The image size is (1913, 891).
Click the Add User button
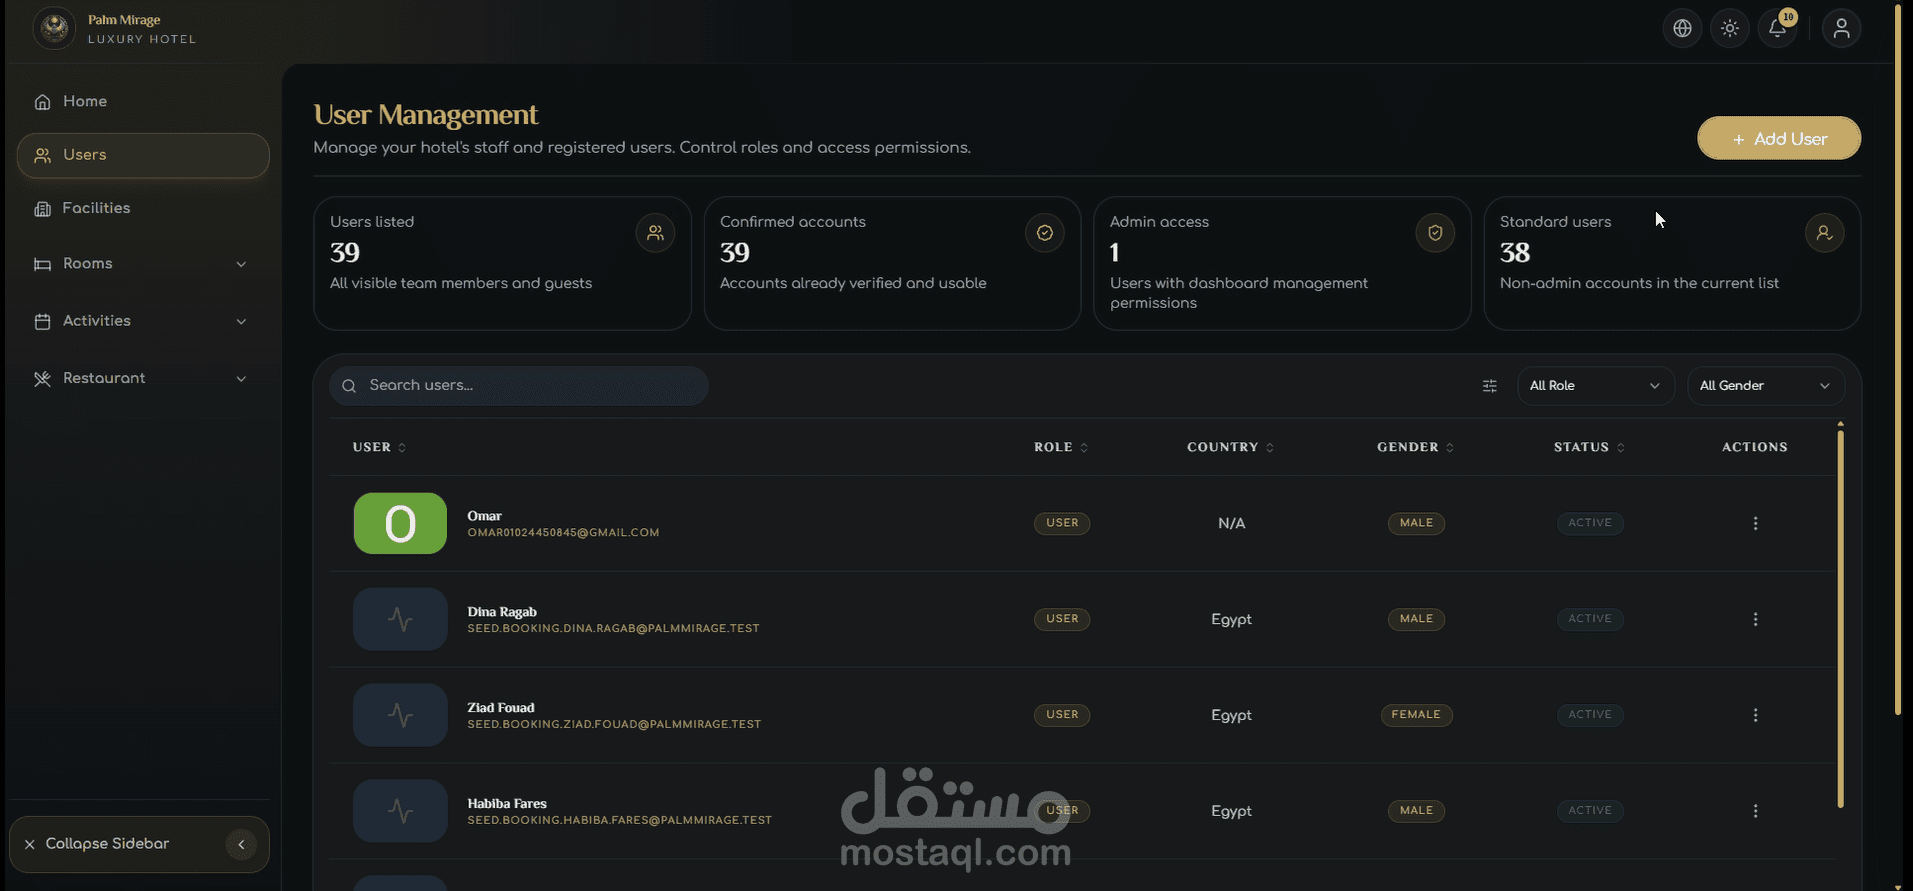(x=1778, y=139)
